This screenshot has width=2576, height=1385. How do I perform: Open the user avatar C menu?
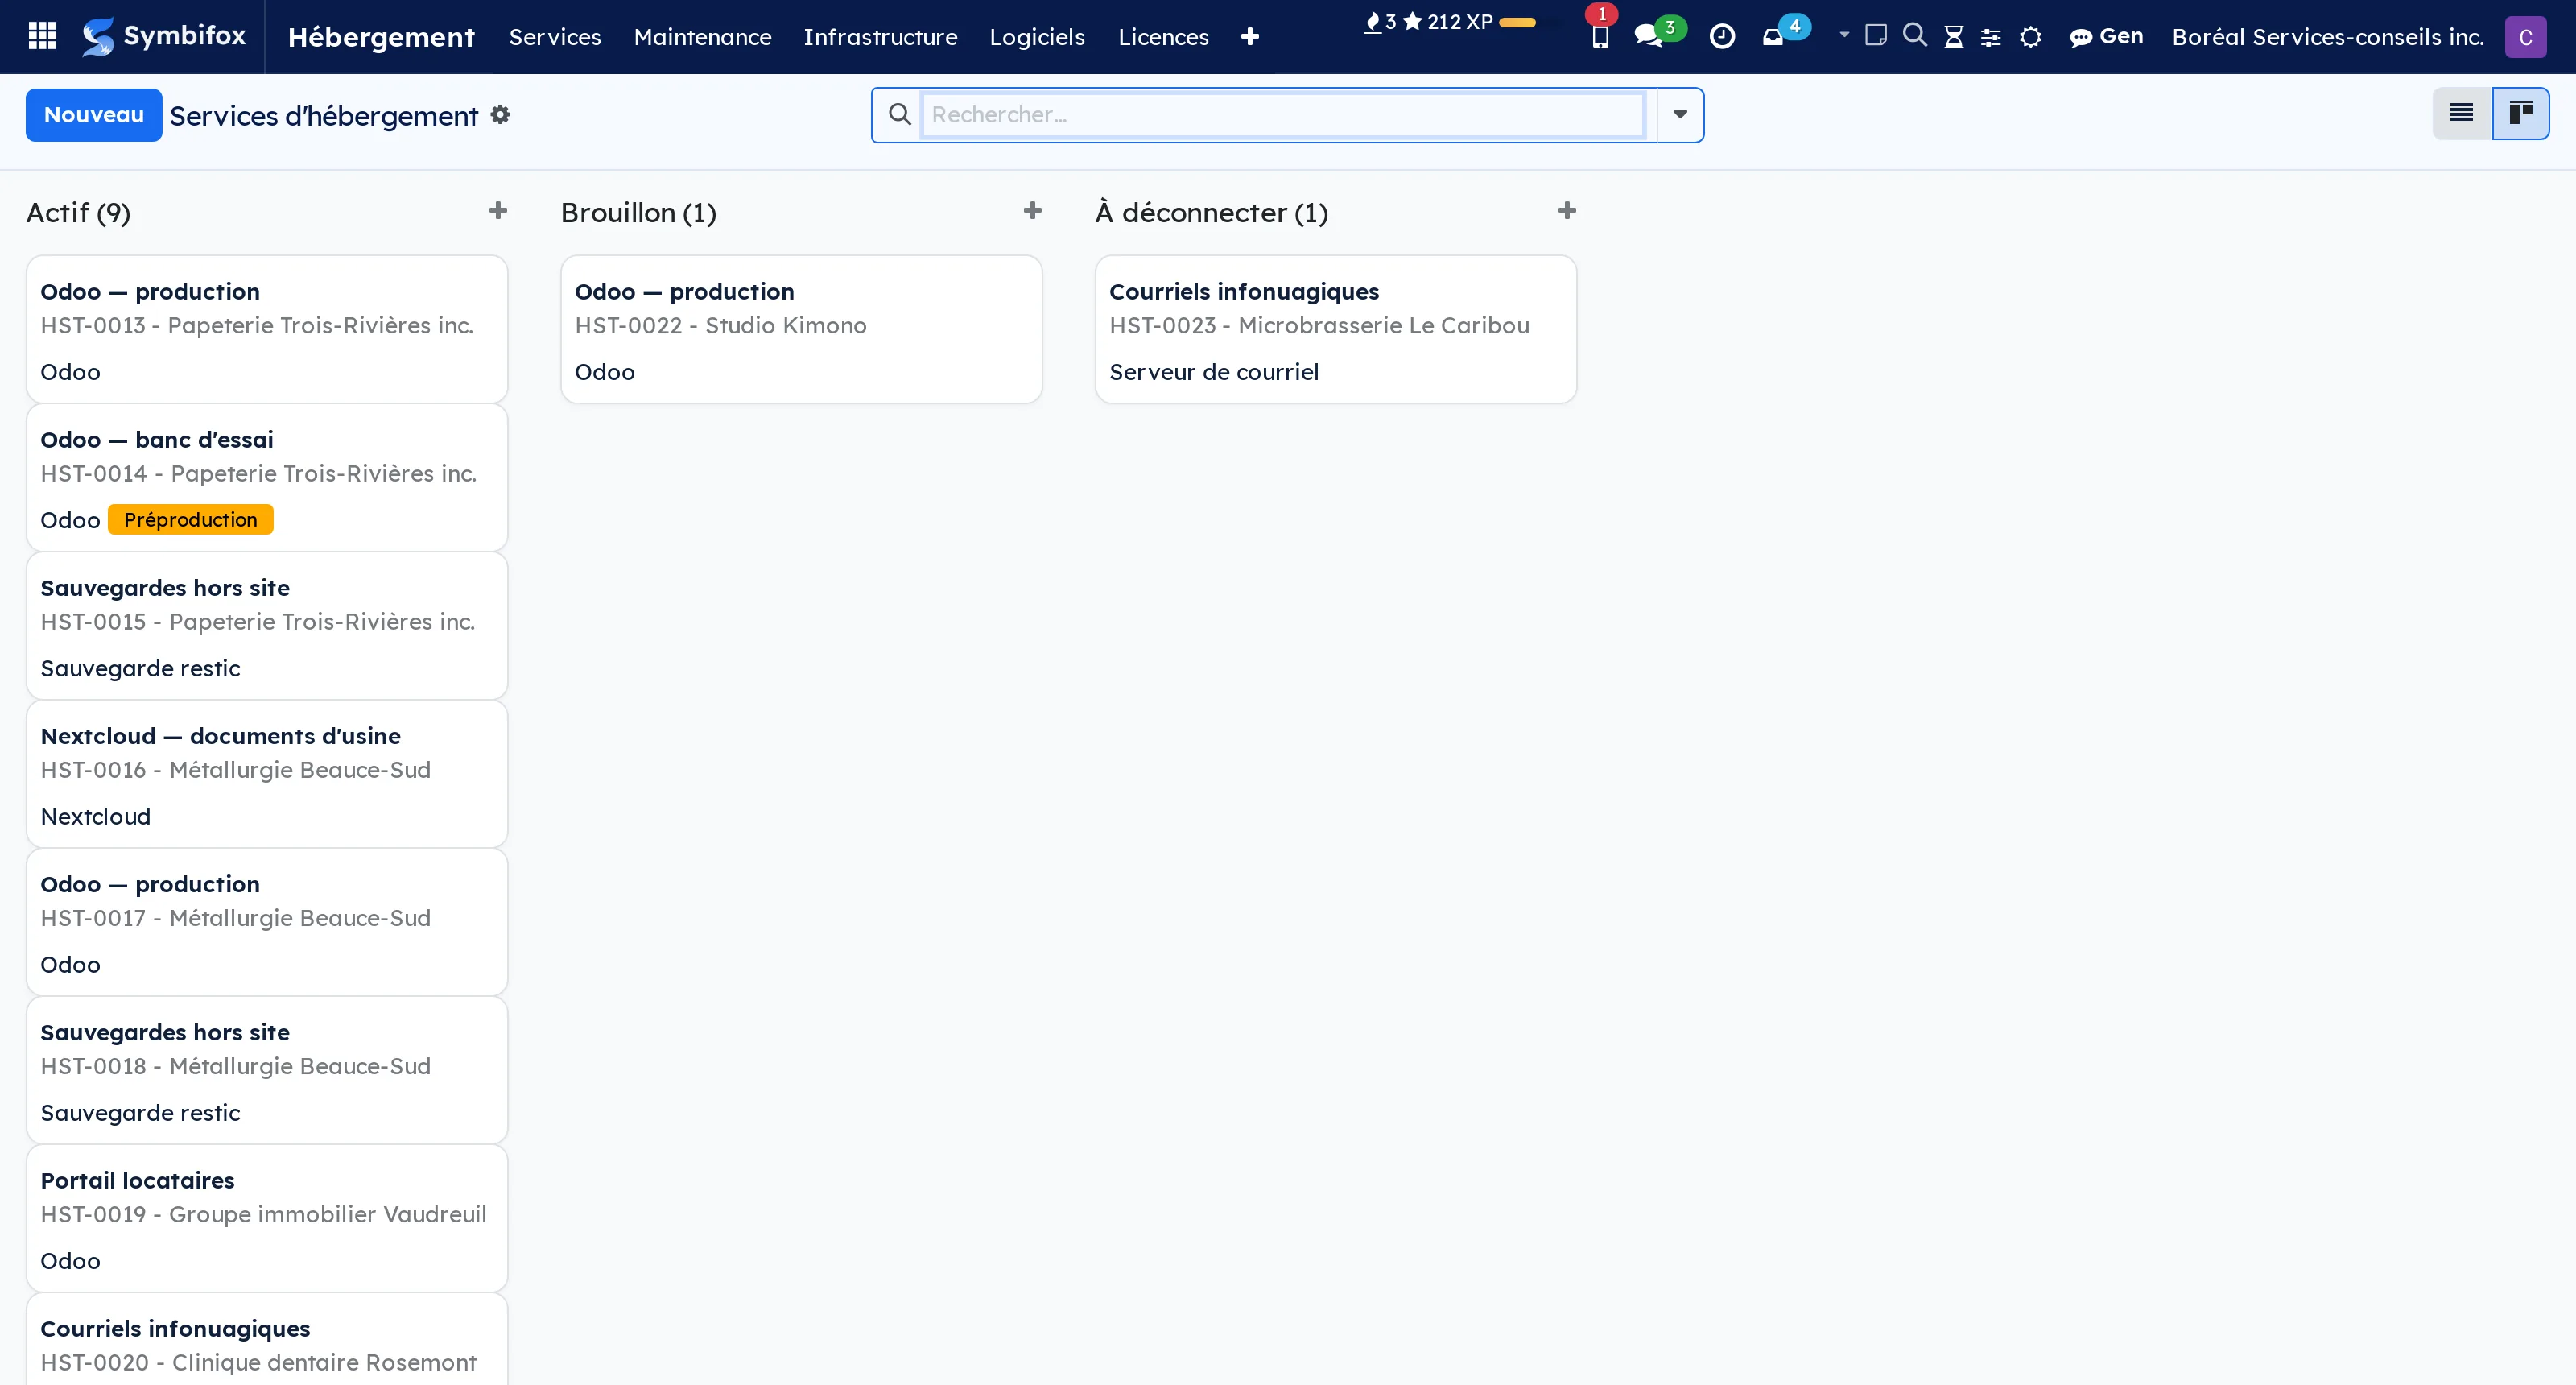(x=2525, y=37)
